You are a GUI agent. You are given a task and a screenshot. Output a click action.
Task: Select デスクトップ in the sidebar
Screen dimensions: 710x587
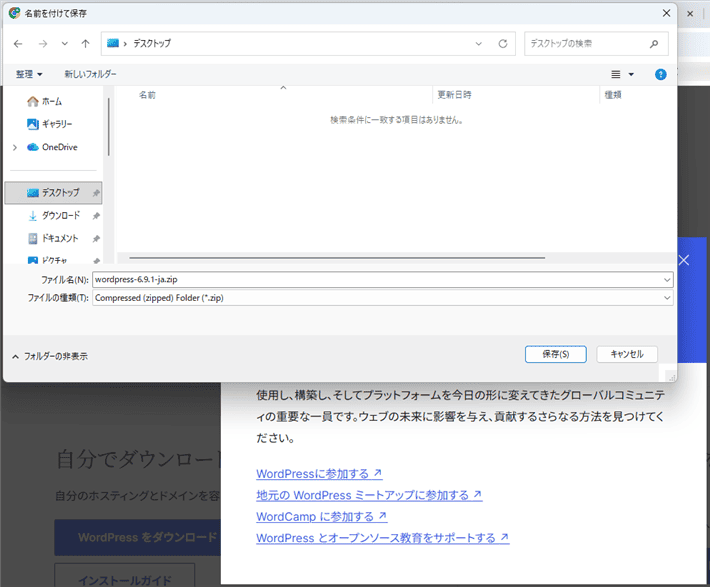[53, 193]
